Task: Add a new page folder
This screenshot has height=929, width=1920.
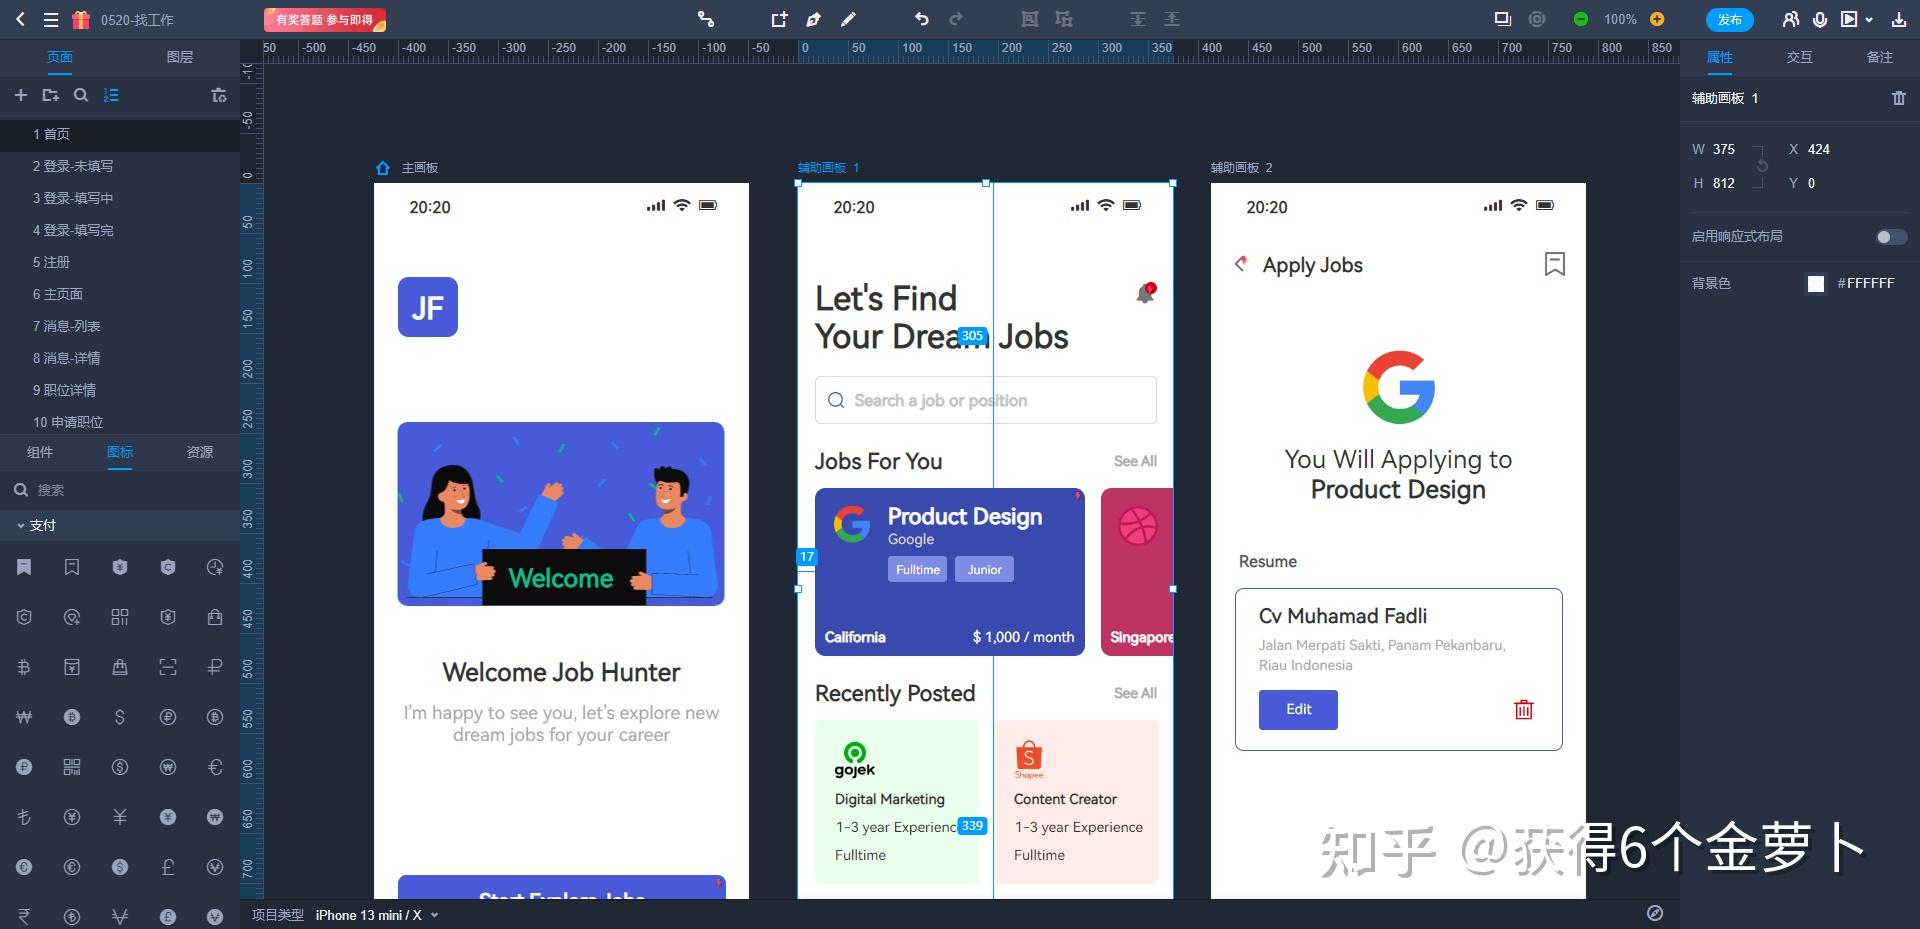Action: [50, 95]
